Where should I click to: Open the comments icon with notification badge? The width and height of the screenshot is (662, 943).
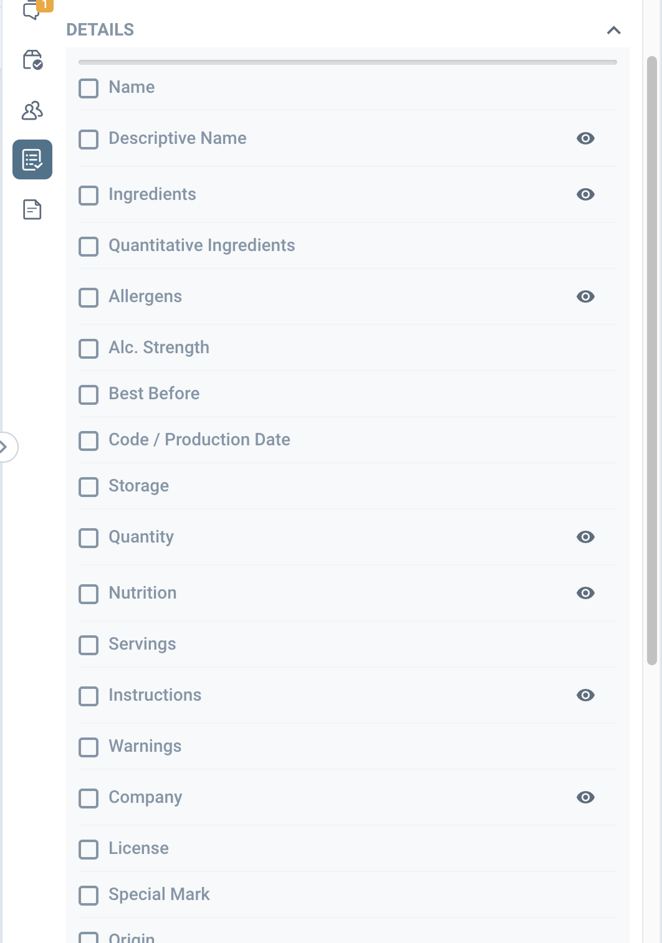click(x=32, y=12)
